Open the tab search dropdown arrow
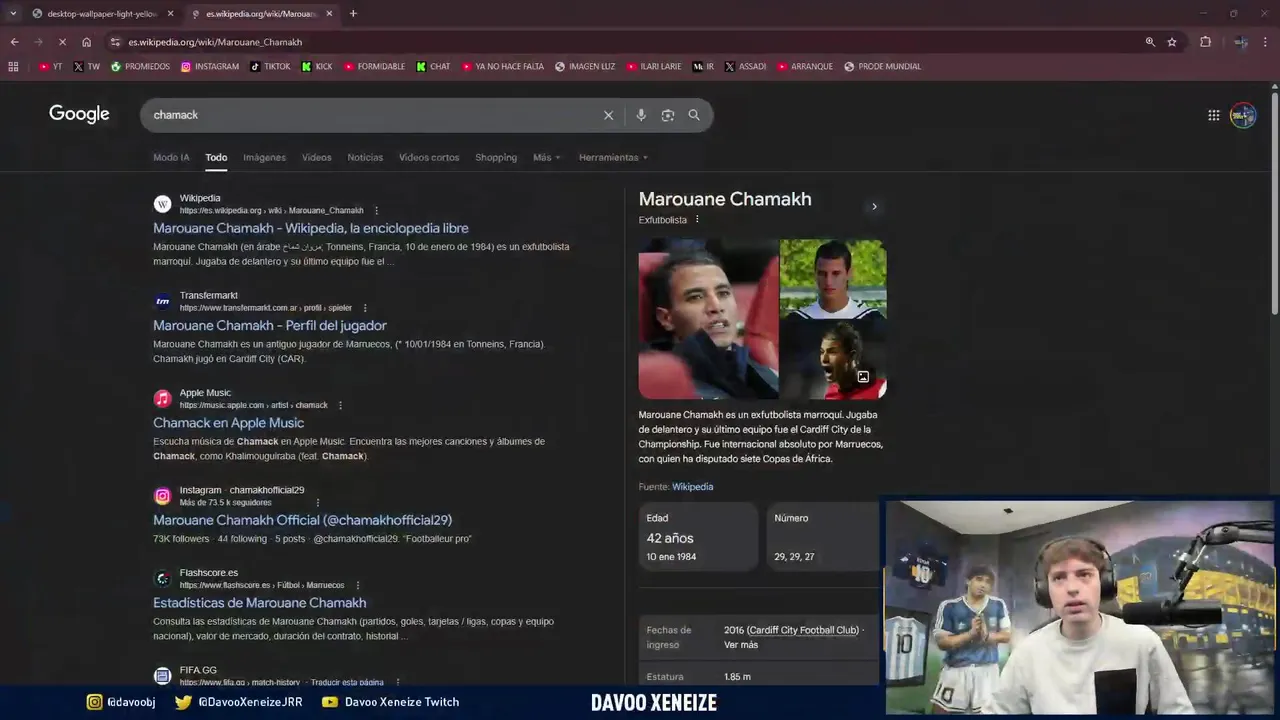Image resolution: width=1280 pixels, height=720 pixels. pos(12,13)
